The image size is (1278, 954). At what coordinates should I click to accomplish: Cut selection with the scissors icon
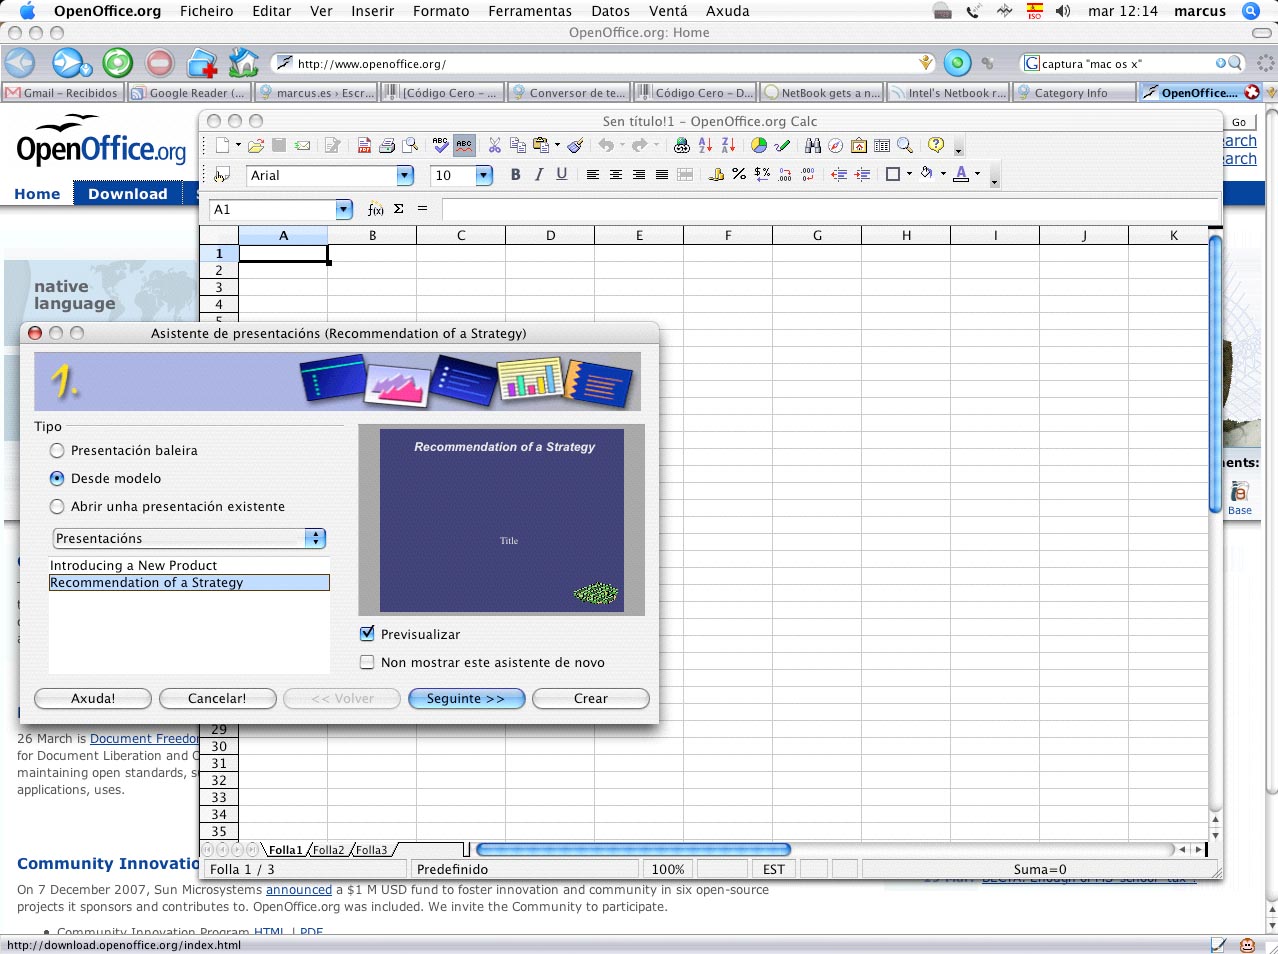click(494, 146)
